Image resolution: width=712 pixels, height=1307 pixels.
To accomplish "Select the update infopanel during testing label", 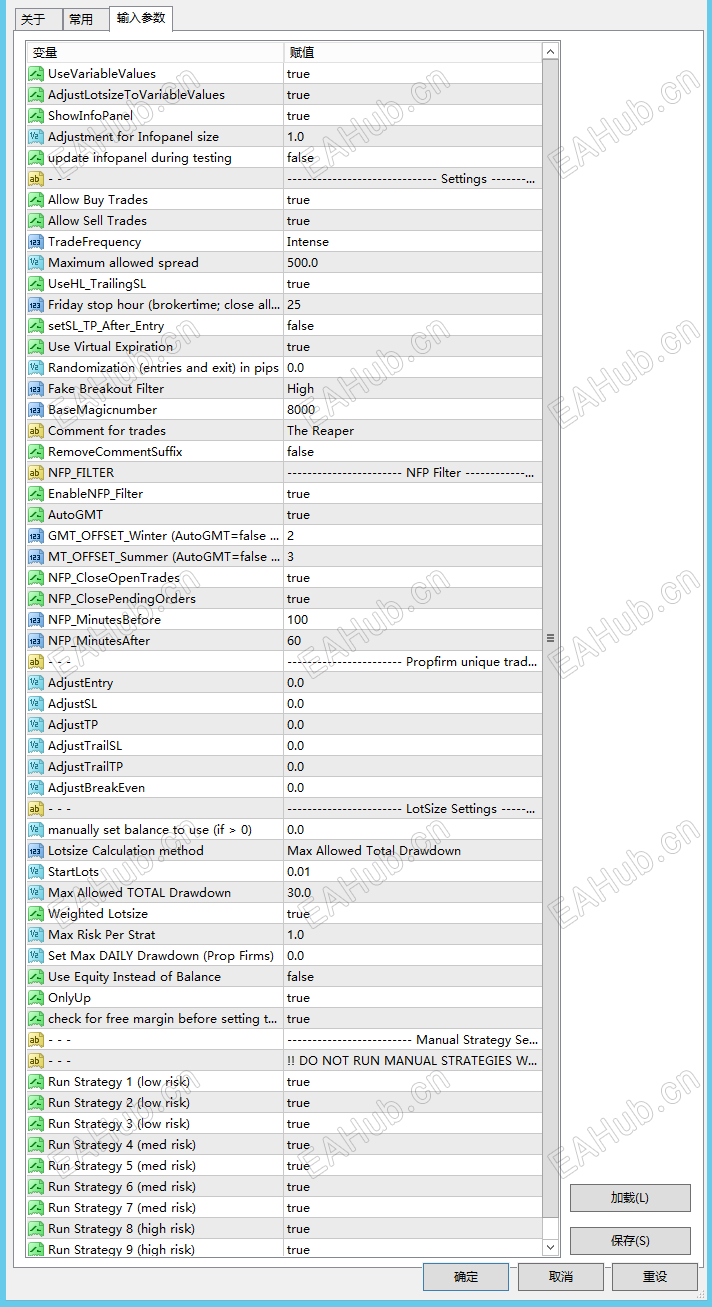I will click(x=140, y=158).
